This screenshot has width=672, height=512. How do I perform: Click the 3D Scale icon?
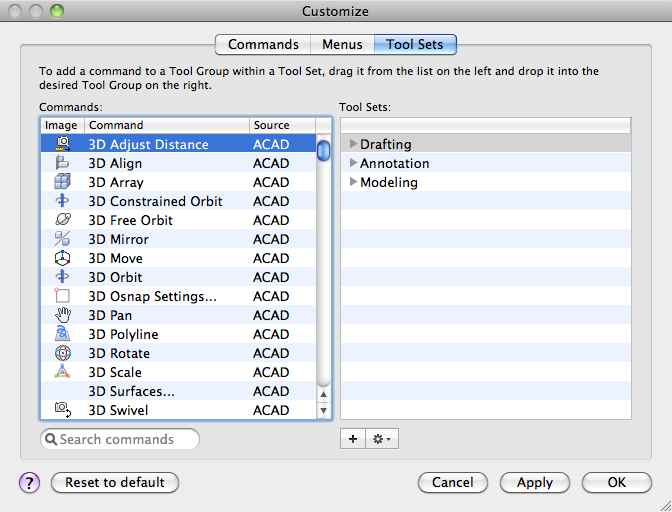[62, 372]
